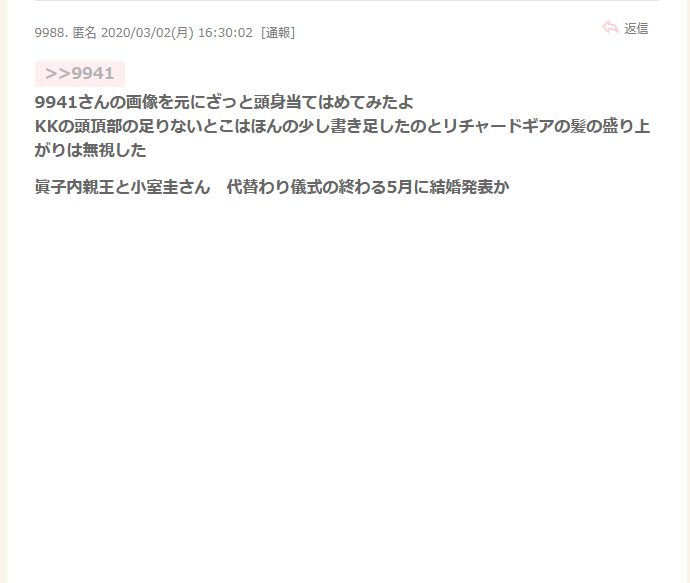Click comment number 9988.
Viewport: 690px width, 583px height.
point(51,33)
